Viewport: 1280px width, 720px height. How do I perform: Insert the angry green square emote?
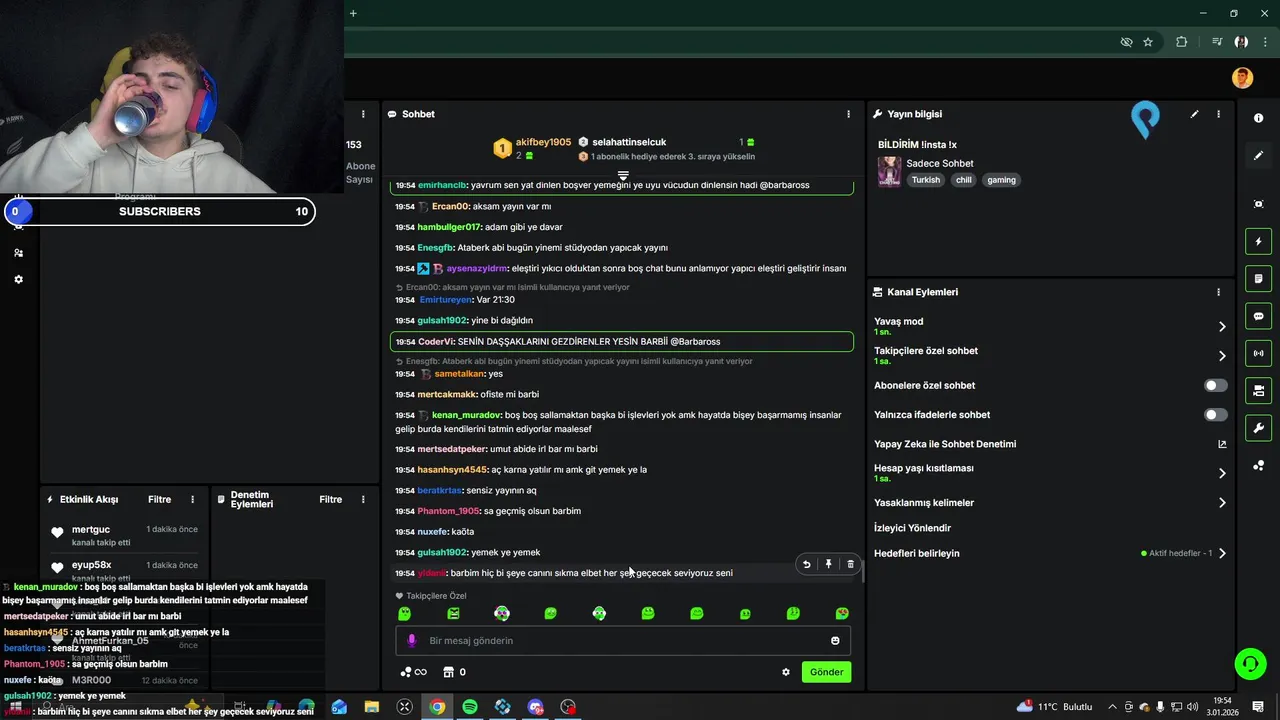point(453,613)
